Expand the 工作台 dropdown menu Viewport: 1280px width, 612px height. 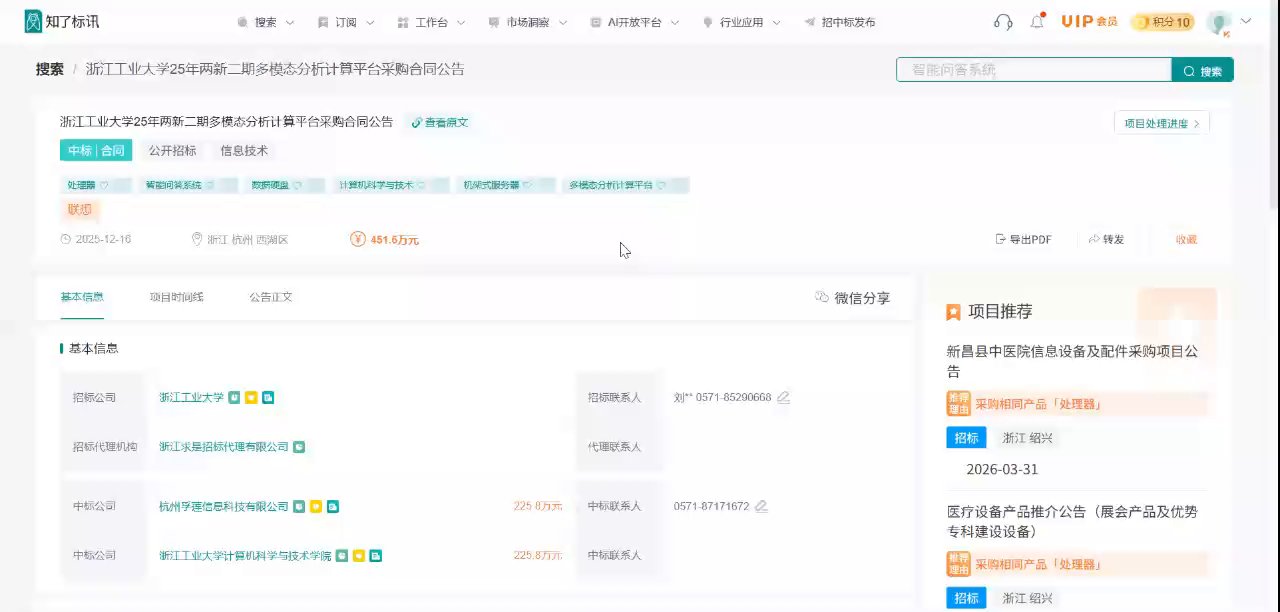coord(461,22)
